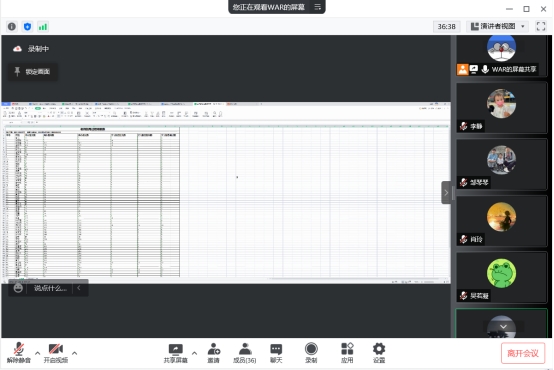Unmute the microphone
The width and height of the screenshot is (554, 370).
[19, 353]
